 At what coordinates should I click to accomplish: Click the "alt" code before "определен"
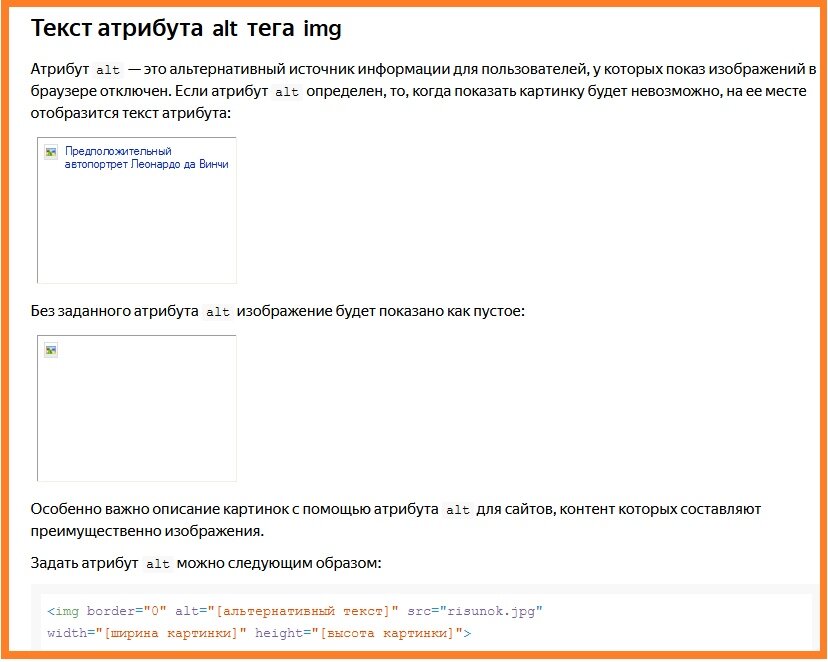(287, 92)
